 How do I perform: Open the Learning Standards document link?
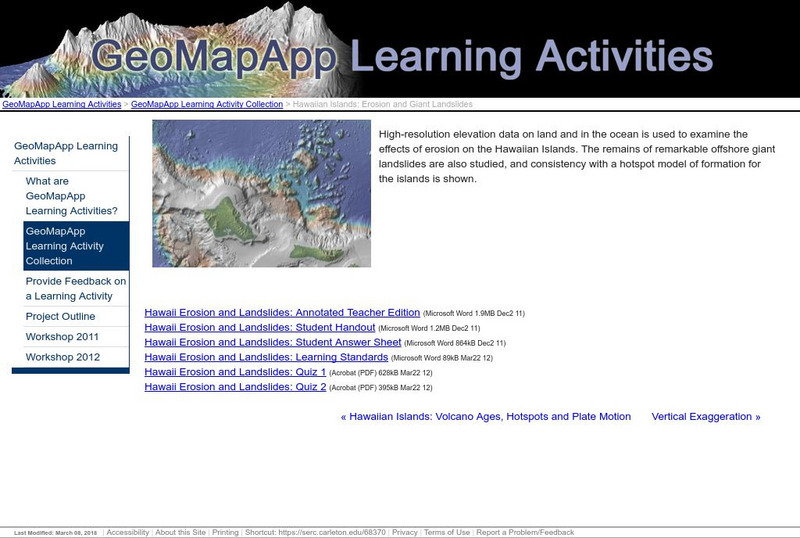pos(266,357)
